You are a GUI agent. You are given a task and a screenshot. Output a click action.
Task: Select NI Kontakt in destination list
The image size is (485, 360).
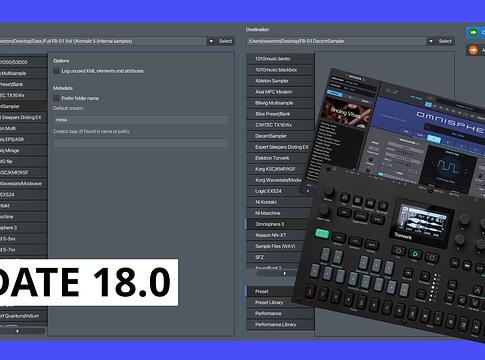277,202
